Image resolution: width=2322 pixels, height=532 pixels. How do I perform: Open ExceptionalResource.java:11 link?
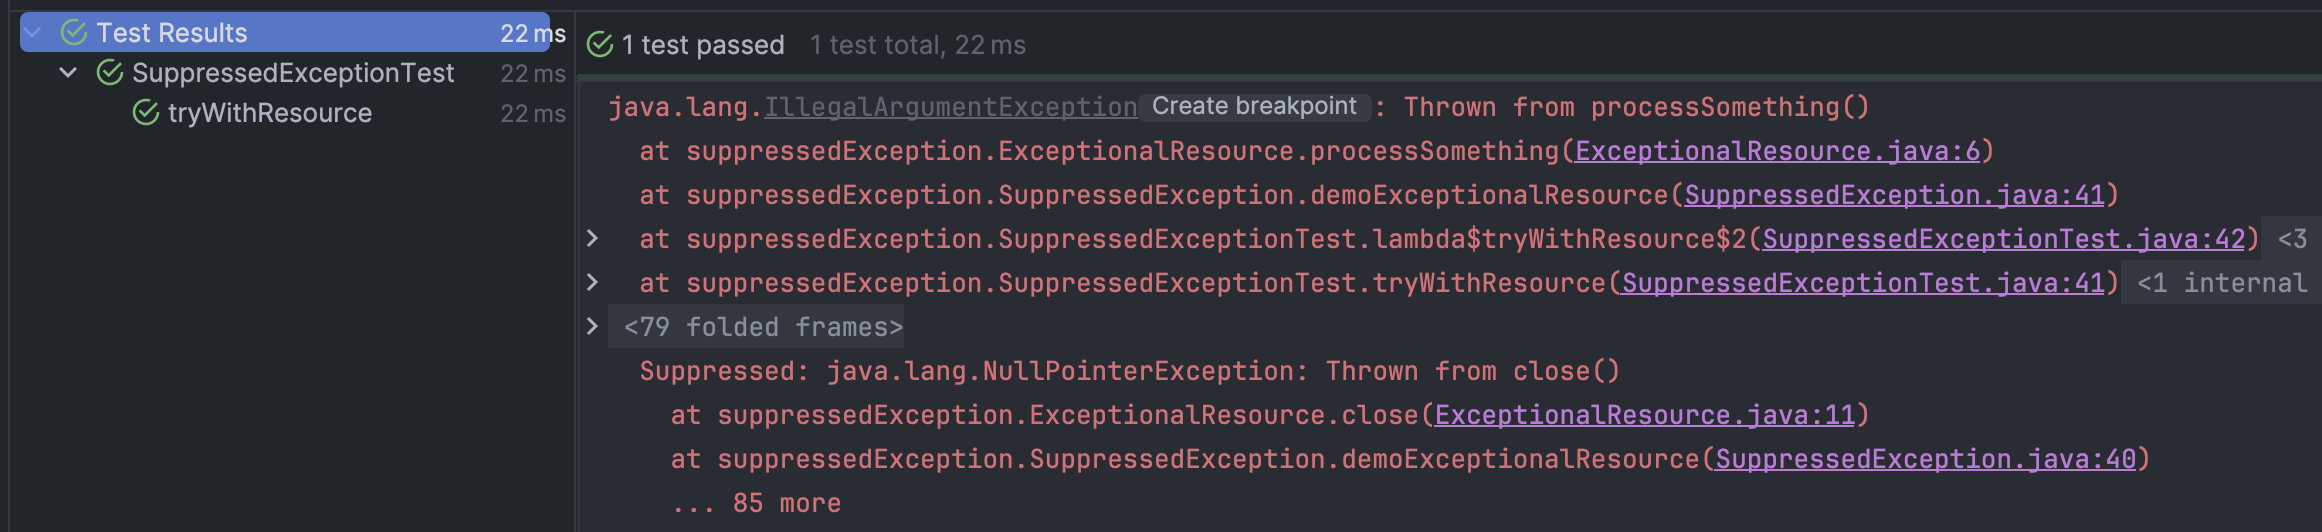coord(1644,415)
